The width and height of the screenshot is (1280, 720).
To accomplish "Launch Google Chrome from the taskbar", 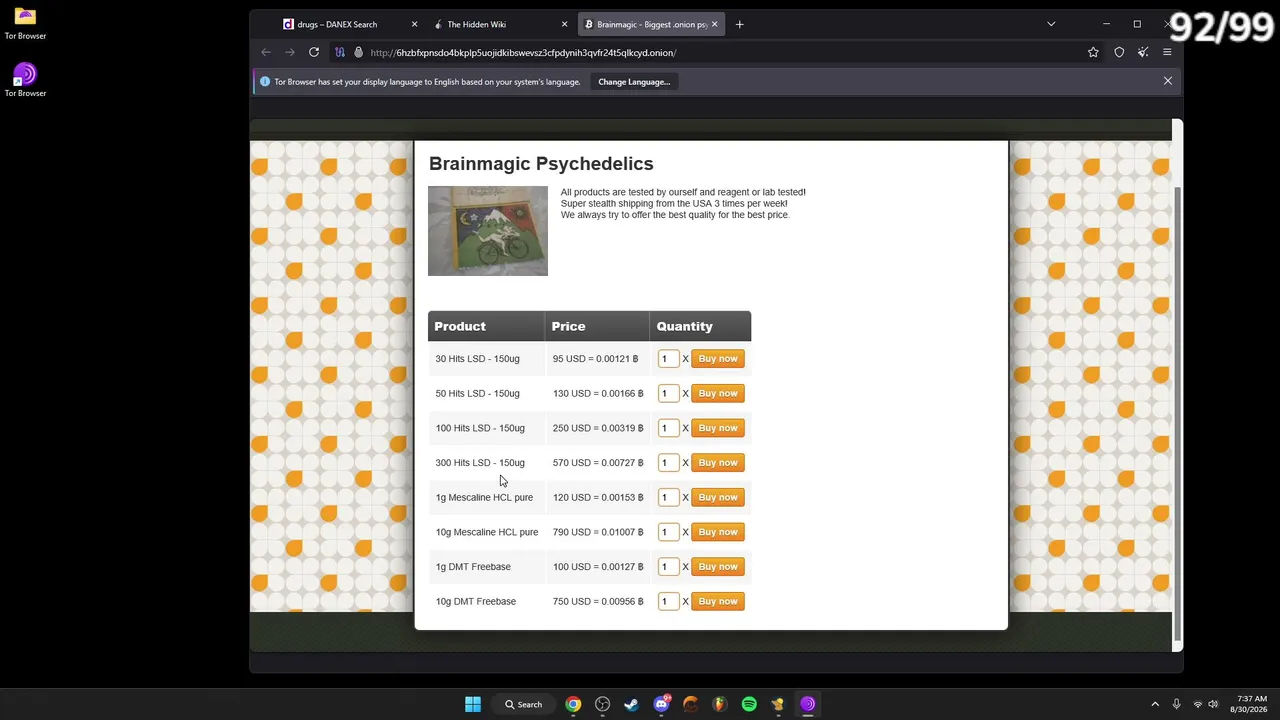I will pyautogui.click(x=573, y=704).
